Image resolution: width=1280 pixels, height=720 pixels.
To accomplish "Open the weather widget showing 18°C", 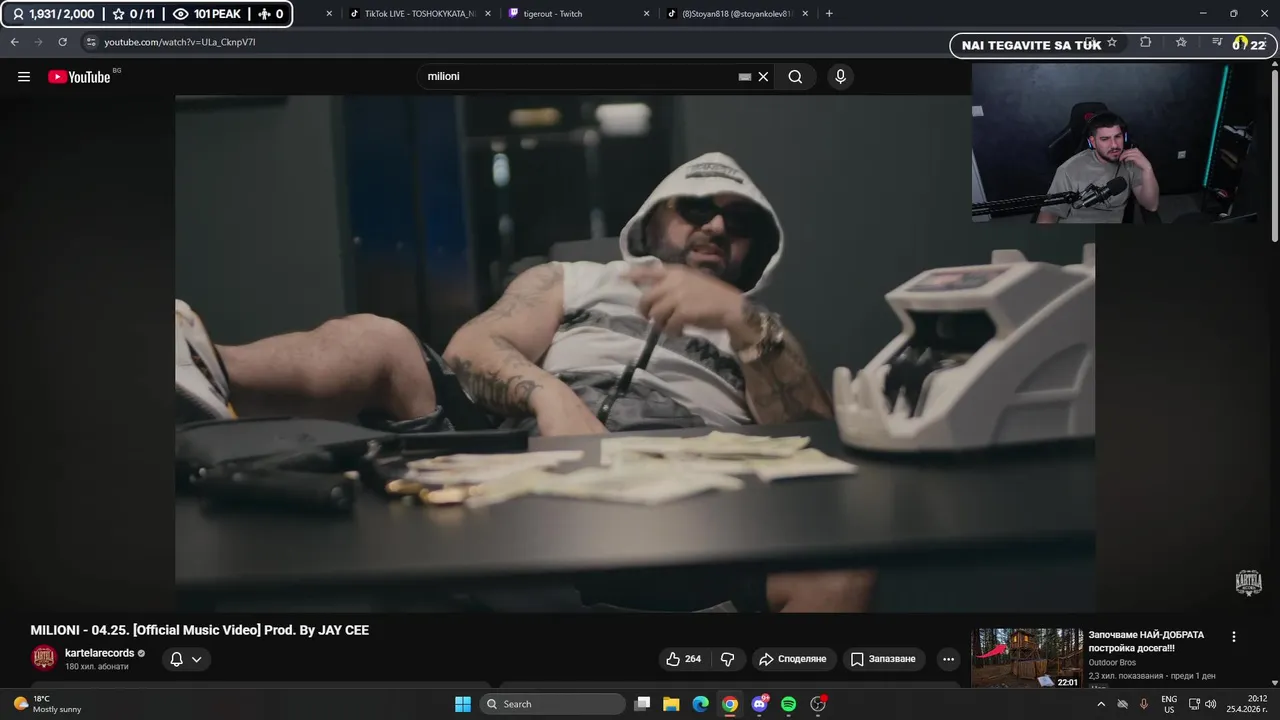I will point(47,704).
